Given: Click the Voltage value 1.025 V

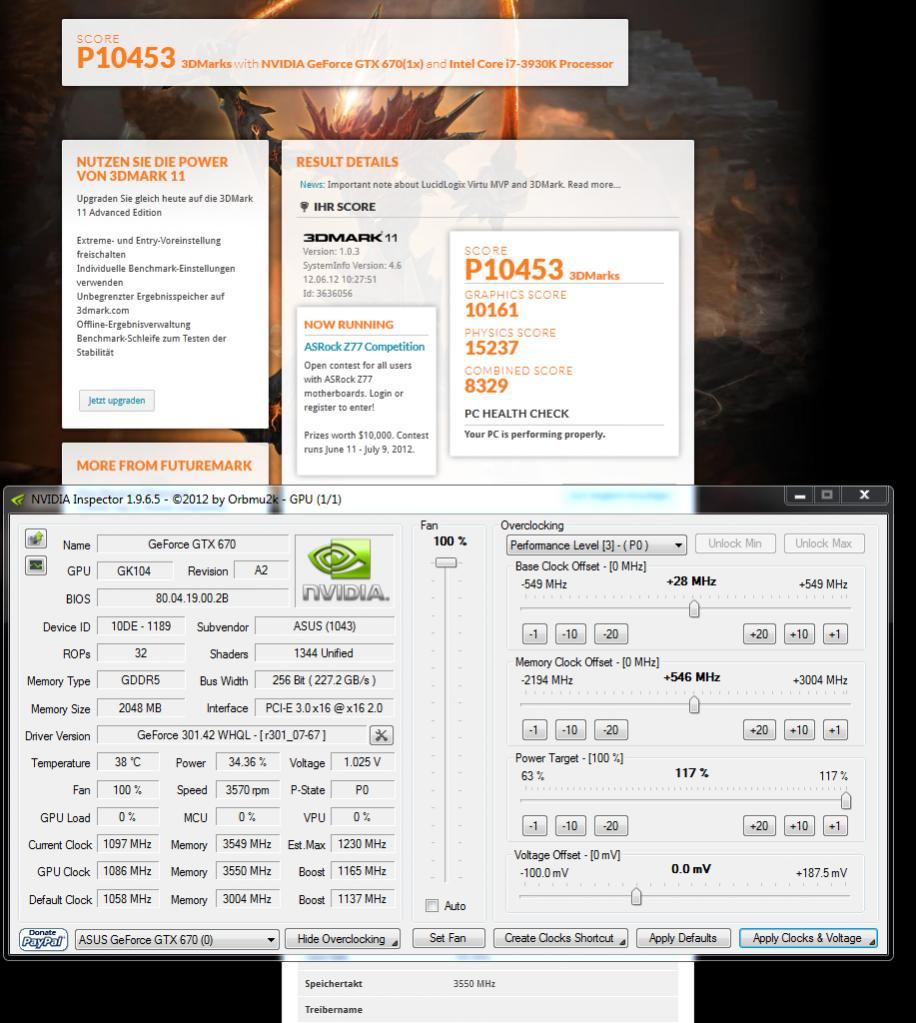Looking at the screenshot, I should pos(362,762).
